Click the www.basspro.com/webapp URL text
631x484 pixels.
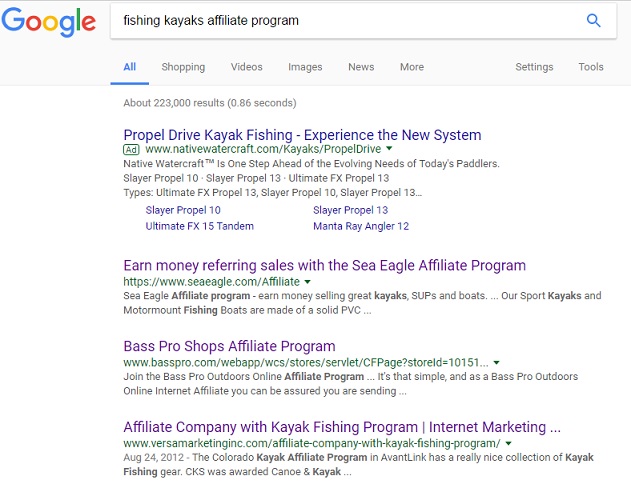coord(306,362)
